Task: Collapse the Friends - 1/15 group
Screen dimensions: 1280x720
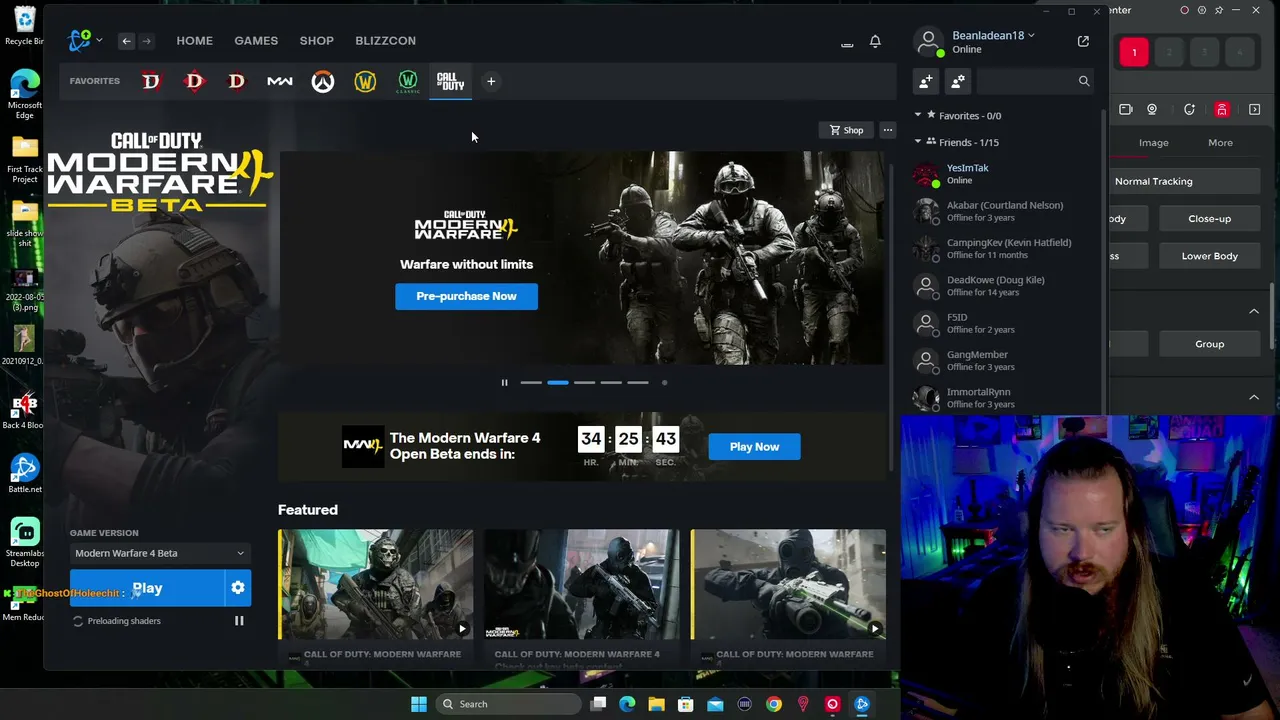Action: pyautogui.click(x=918, y=142)
